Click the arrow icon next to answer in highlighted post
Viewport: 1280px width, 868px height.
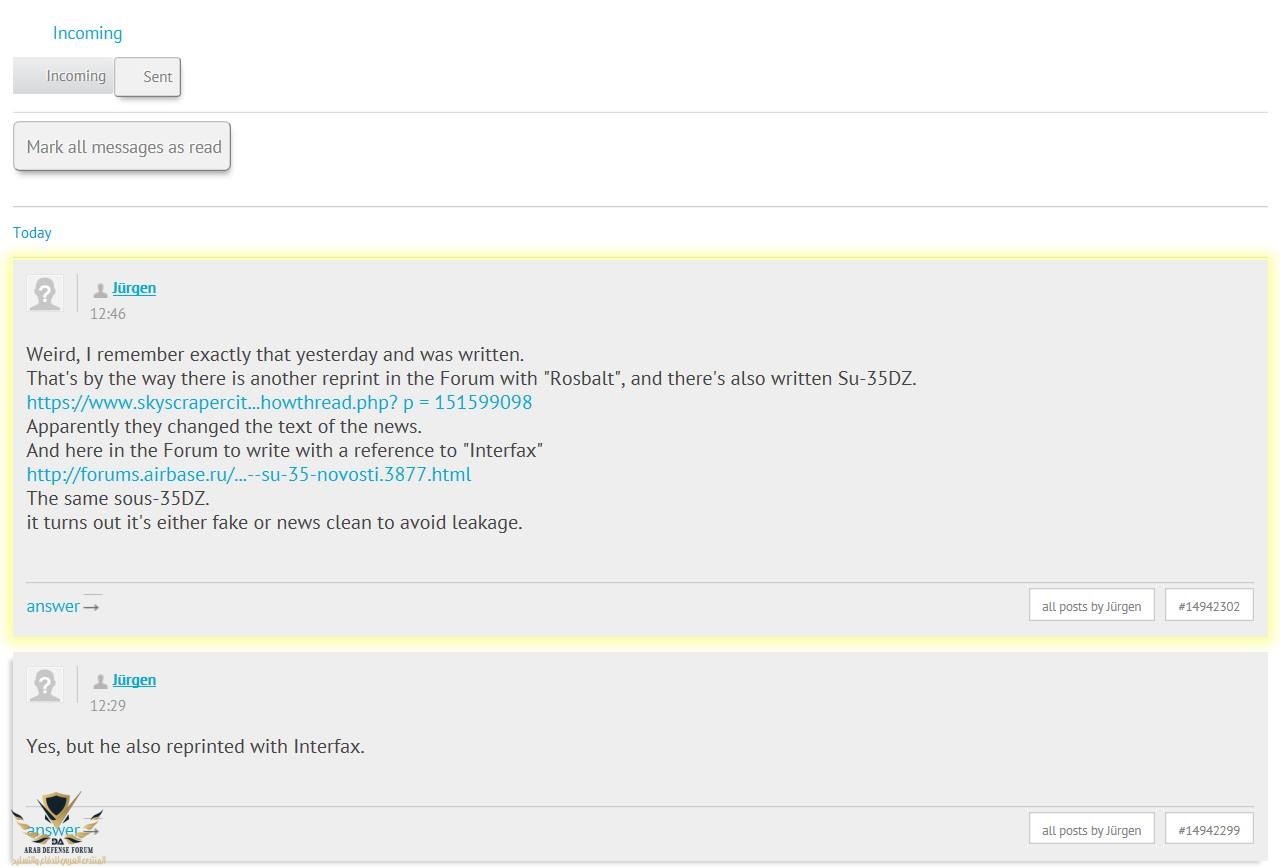[x=92, y=606]
